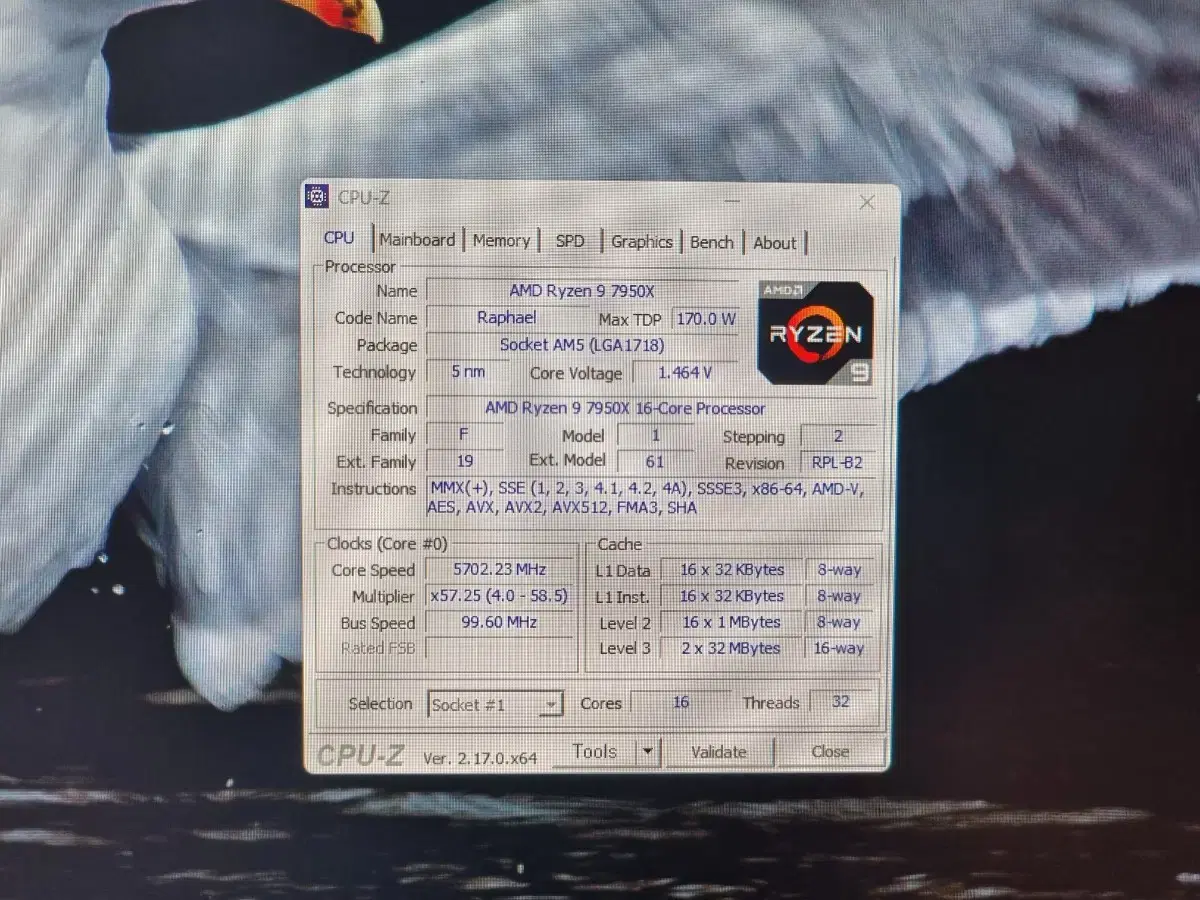Click the Cores value 16
The width and height of the screenshot is (1200, 900).
(681, 702)
